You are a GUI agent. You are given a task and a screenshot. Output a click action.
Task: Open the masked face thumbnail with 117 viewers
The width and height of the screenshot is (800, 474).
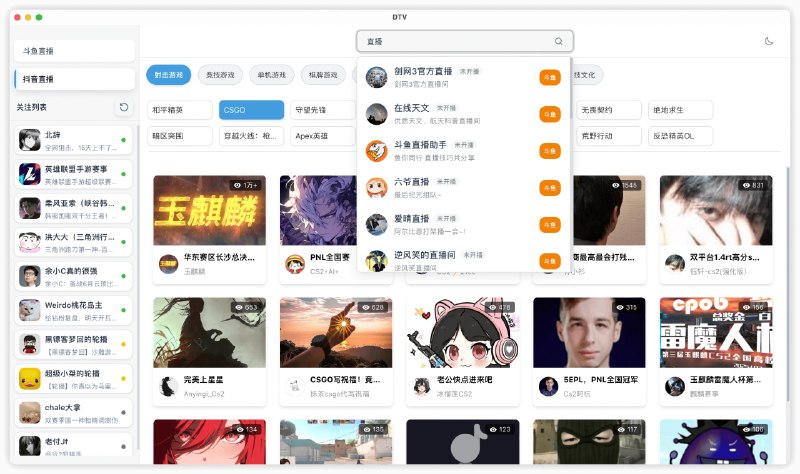pos(589,442)
